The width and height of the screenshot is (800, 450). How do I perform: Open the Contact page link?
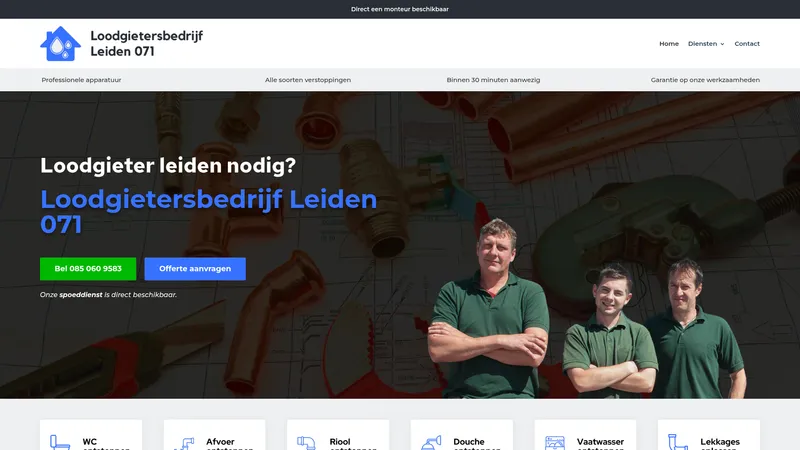tap(747, 44)
